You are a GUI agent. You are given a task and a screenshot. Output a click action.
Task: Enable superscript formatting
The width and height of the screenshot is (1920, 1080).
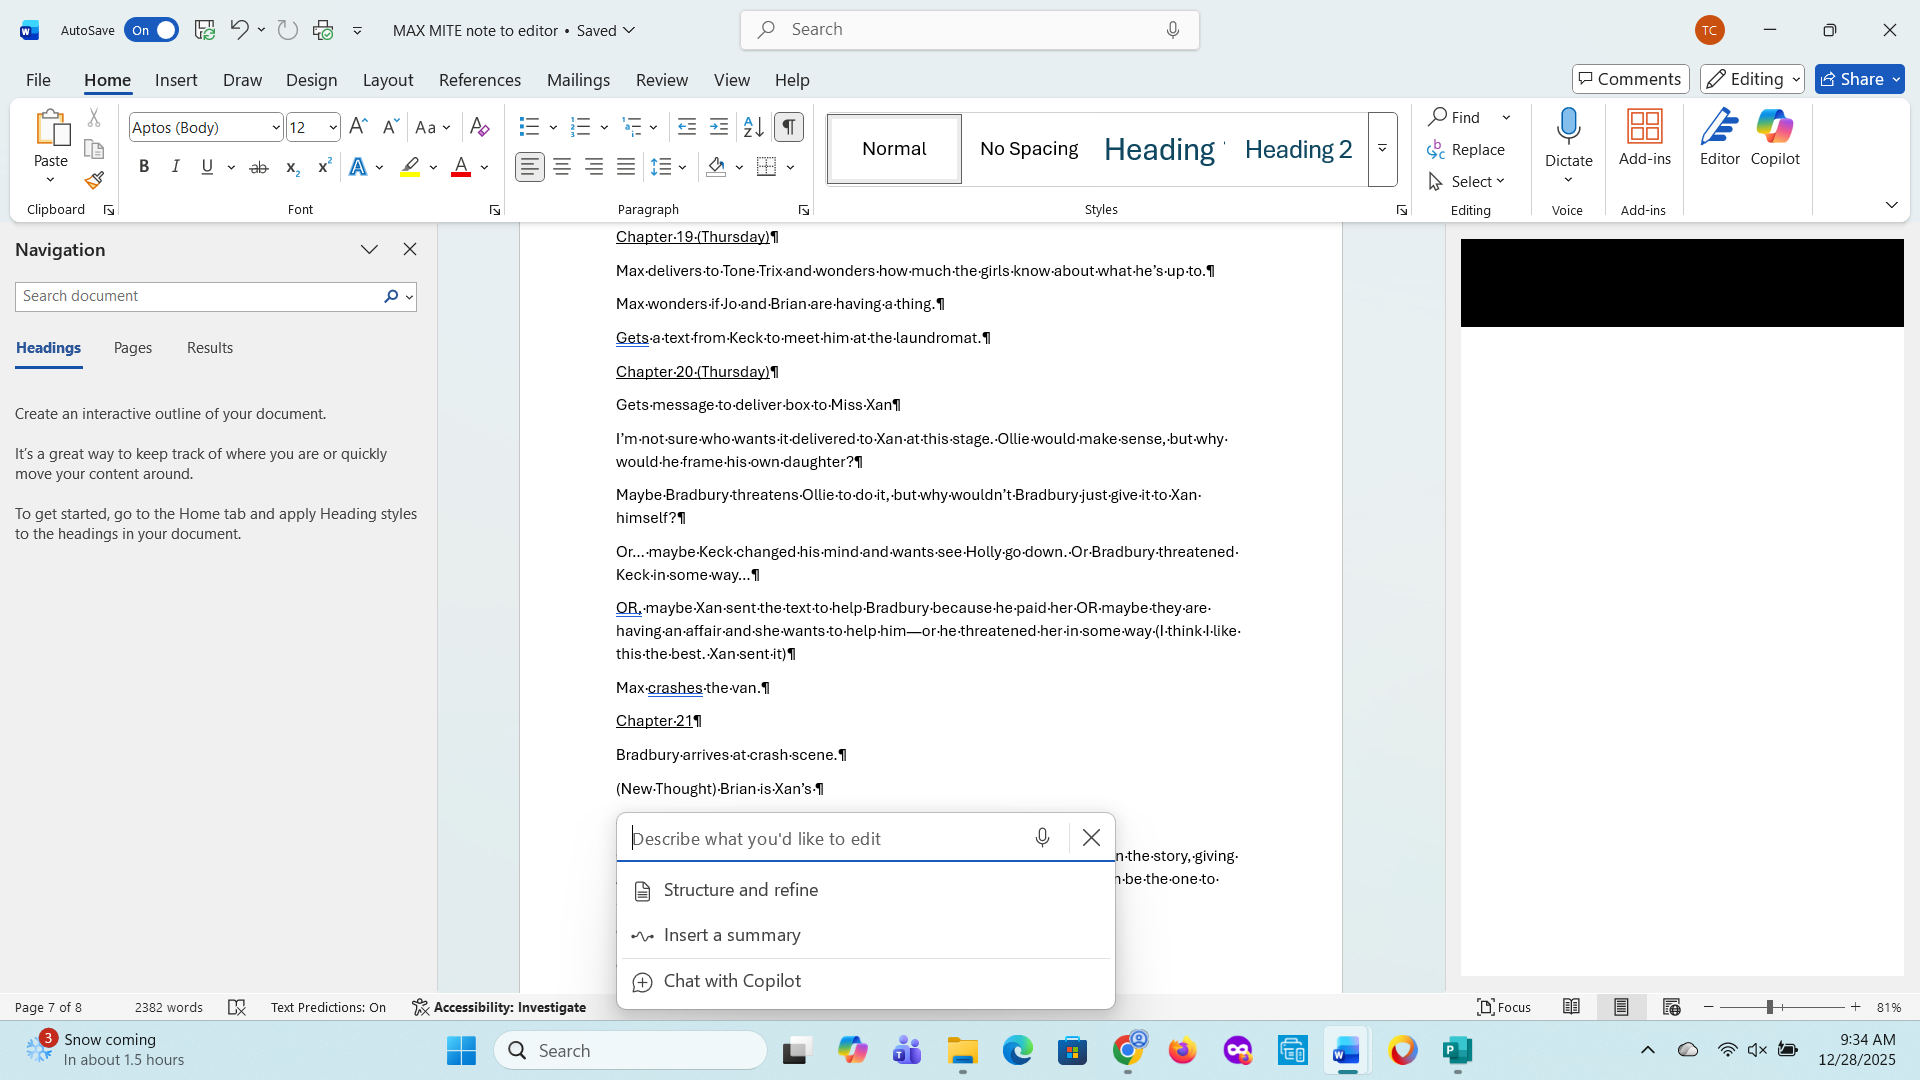(x=322, y=166)
